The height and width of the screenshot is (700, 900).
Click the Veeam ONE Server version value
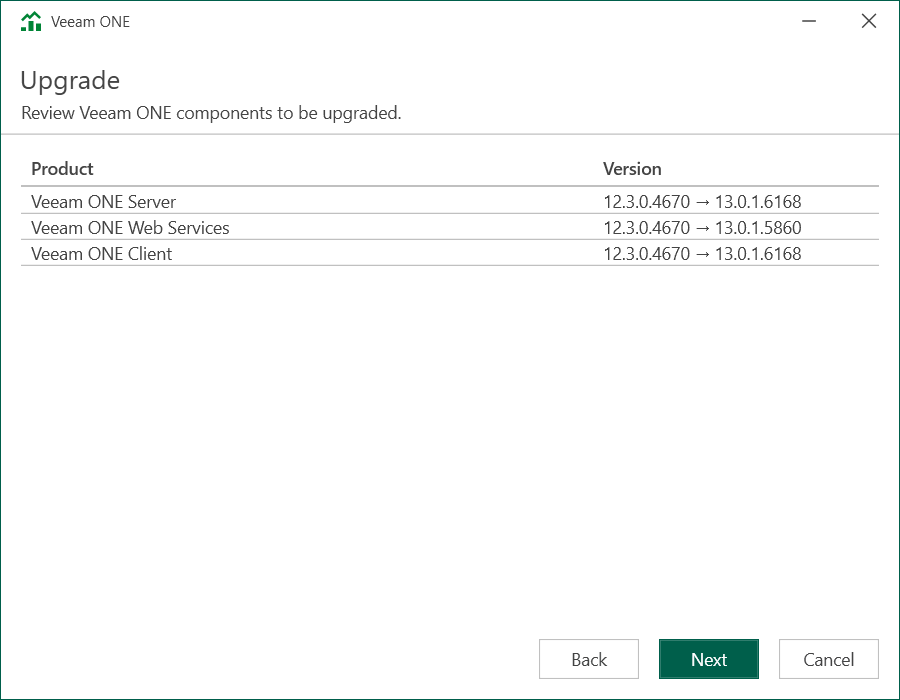(x=702, y=202)
